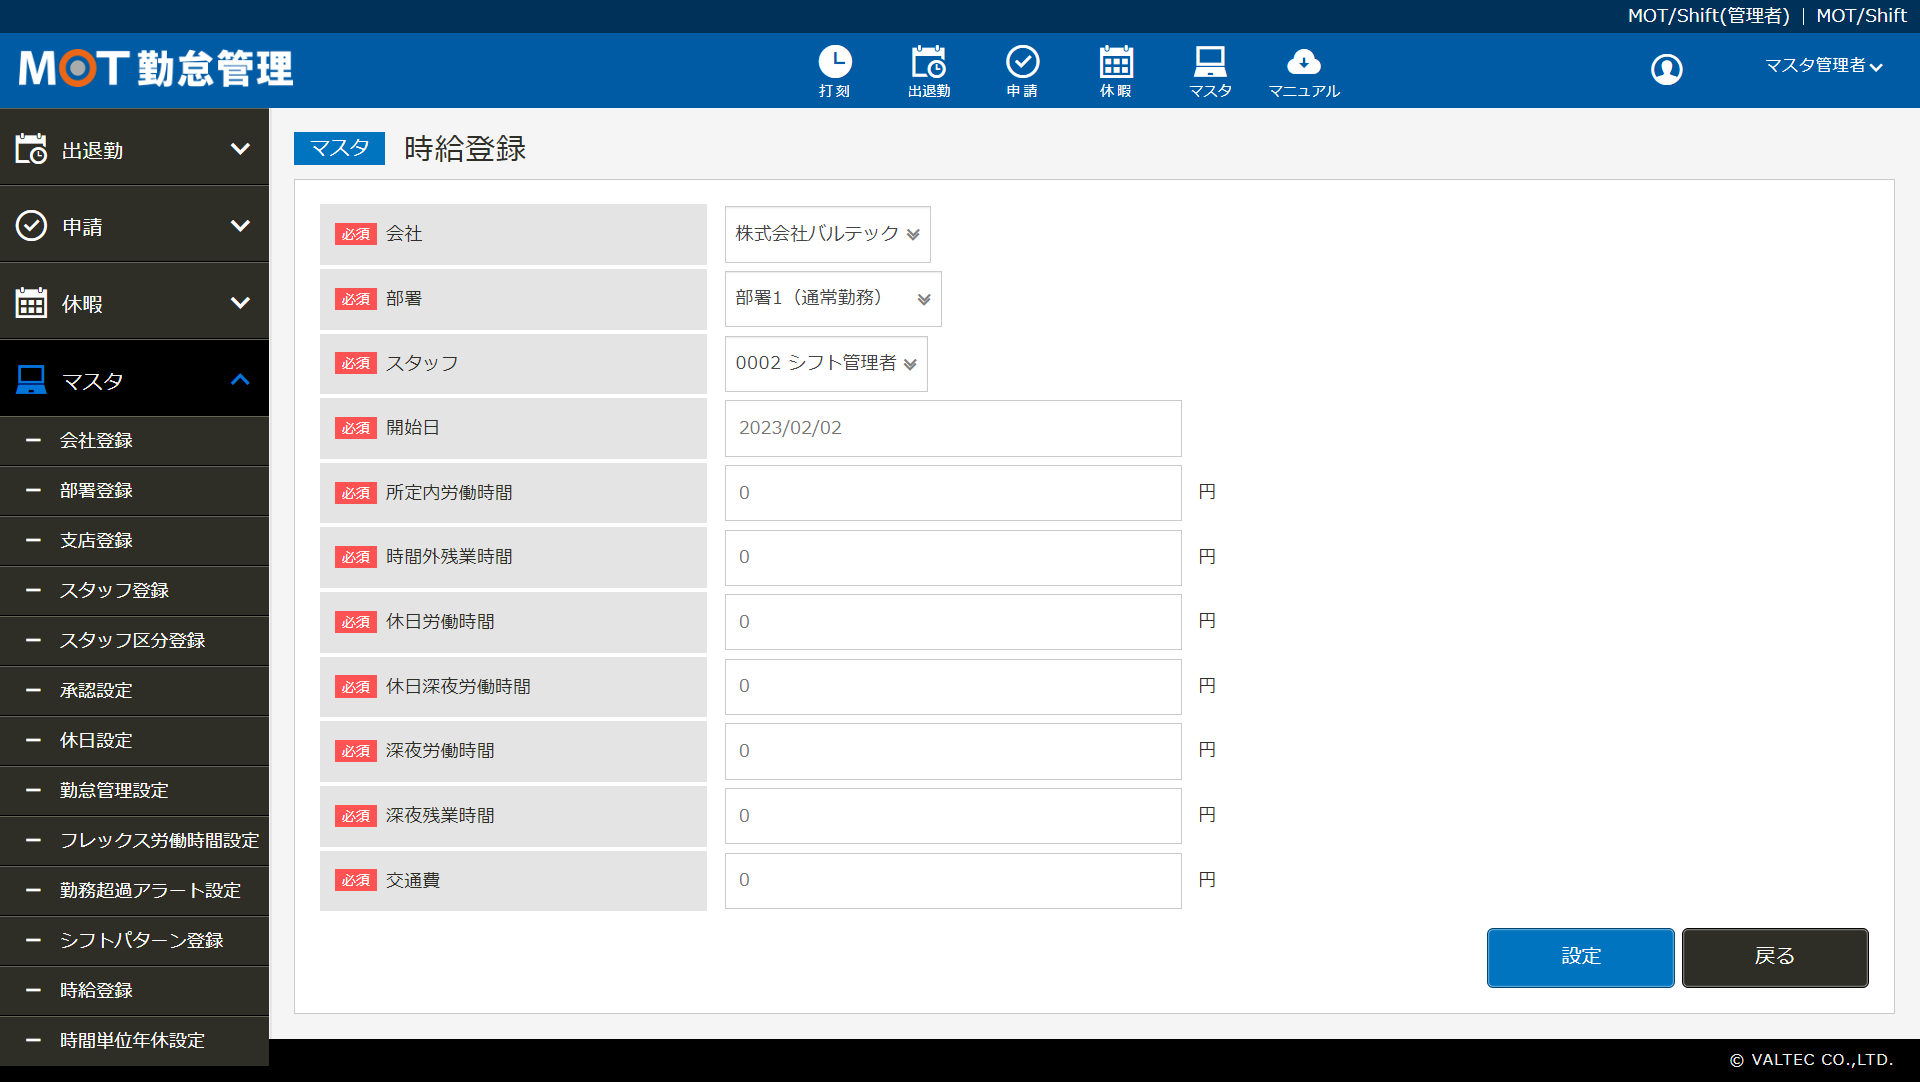This screenshot has height=1082, width=1920.
Task: Focus the 休日深夜労働時間 amount field
Action: (x=953, y=686)
